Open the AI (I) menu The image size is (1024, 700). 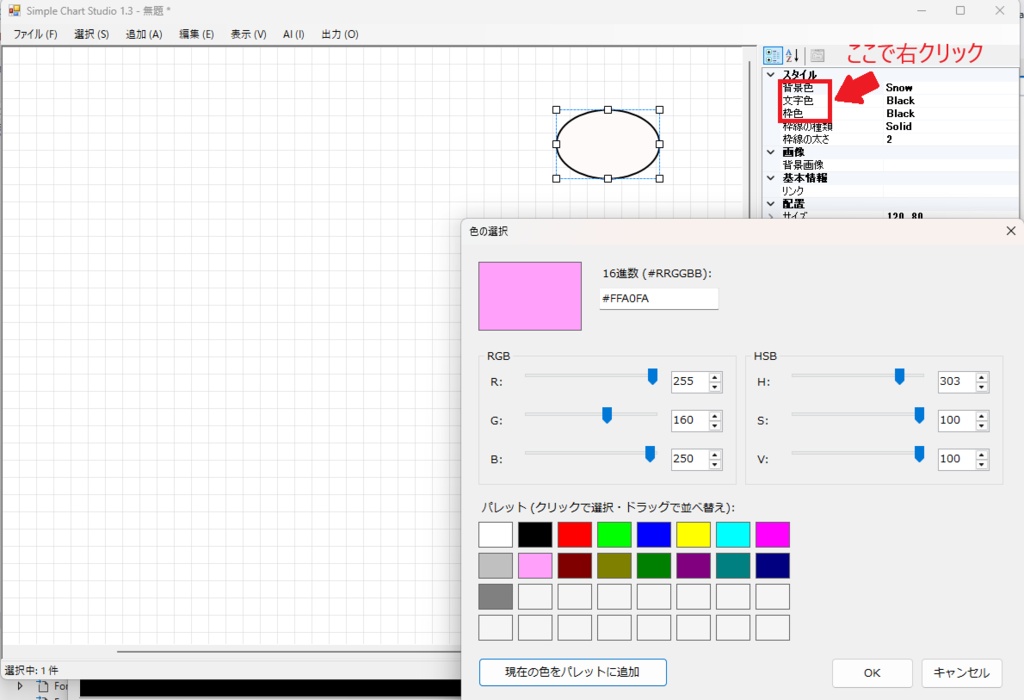[293, 34]
